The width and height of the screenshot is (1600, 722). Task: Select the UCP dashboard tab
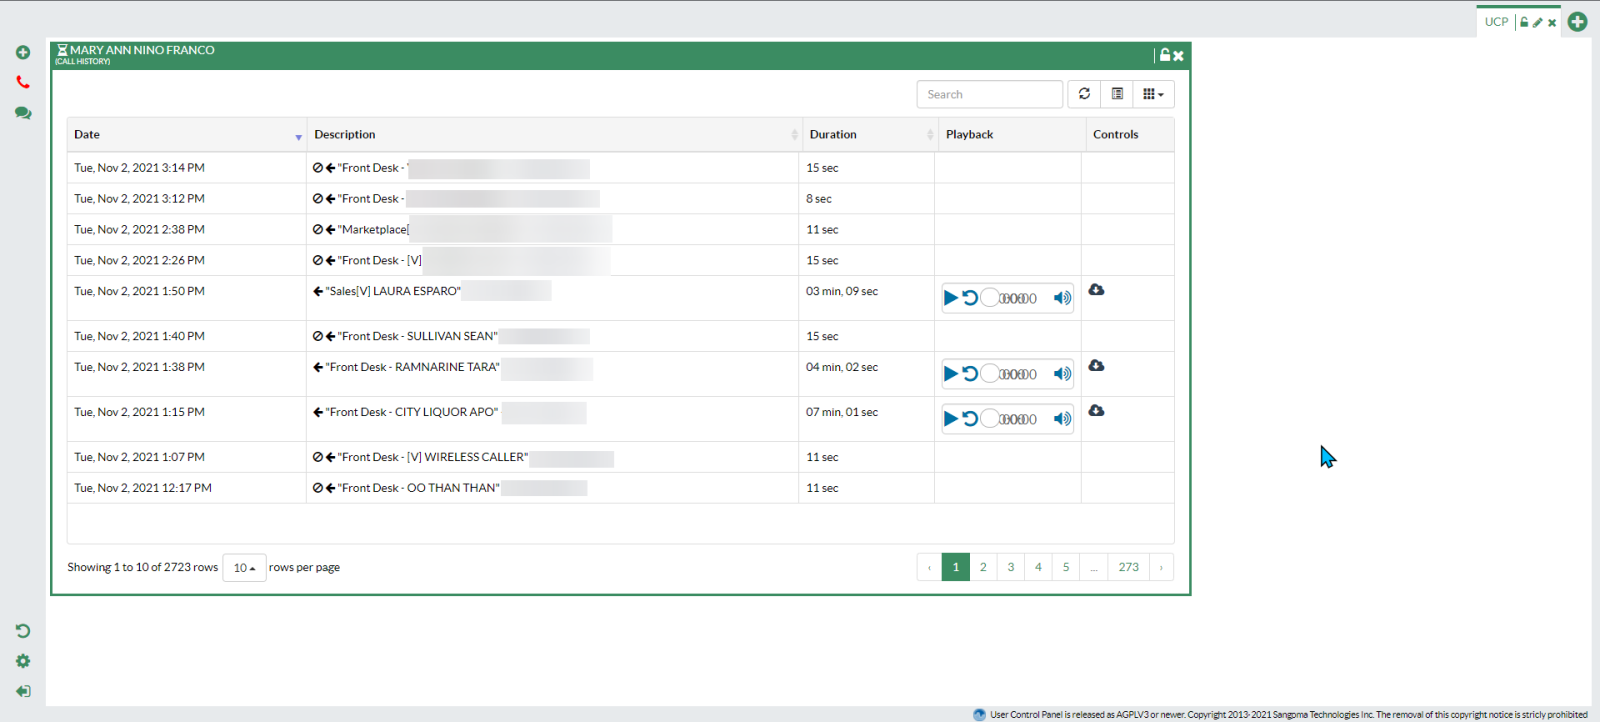coord(1496,22)
